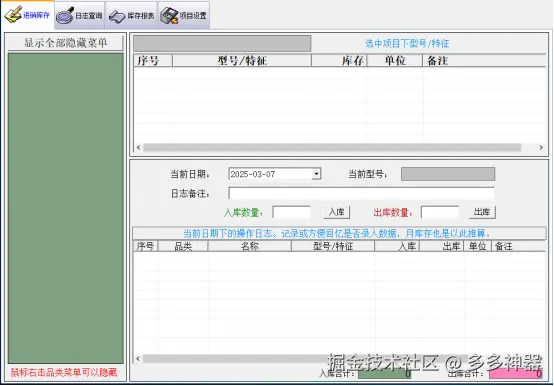Click the 名称 column header
Viewport: 554px width, 386px height.
[x=250, y=246]
